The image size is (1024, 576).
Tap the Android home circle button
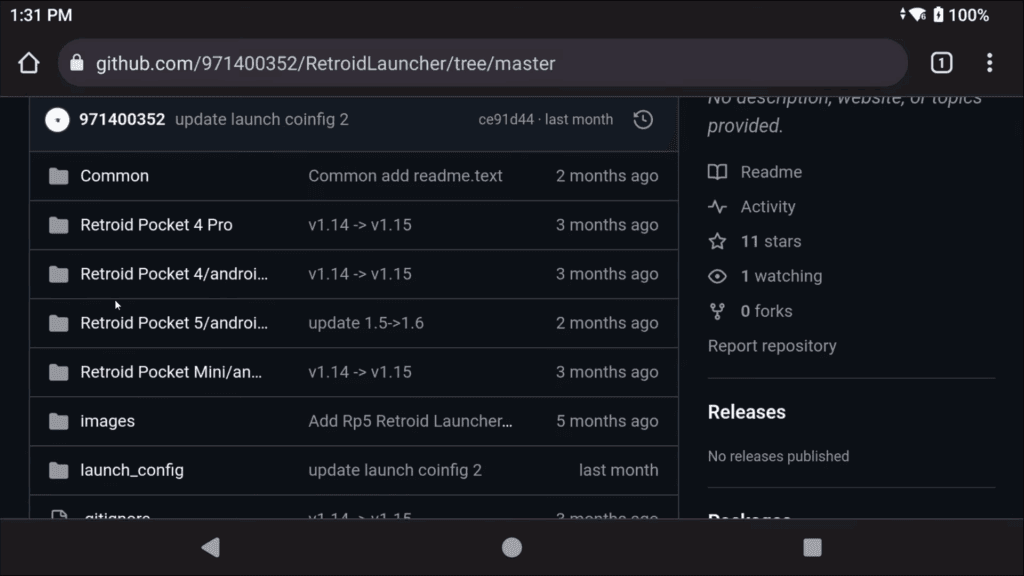pyautogui.click(x=512, y=547)
